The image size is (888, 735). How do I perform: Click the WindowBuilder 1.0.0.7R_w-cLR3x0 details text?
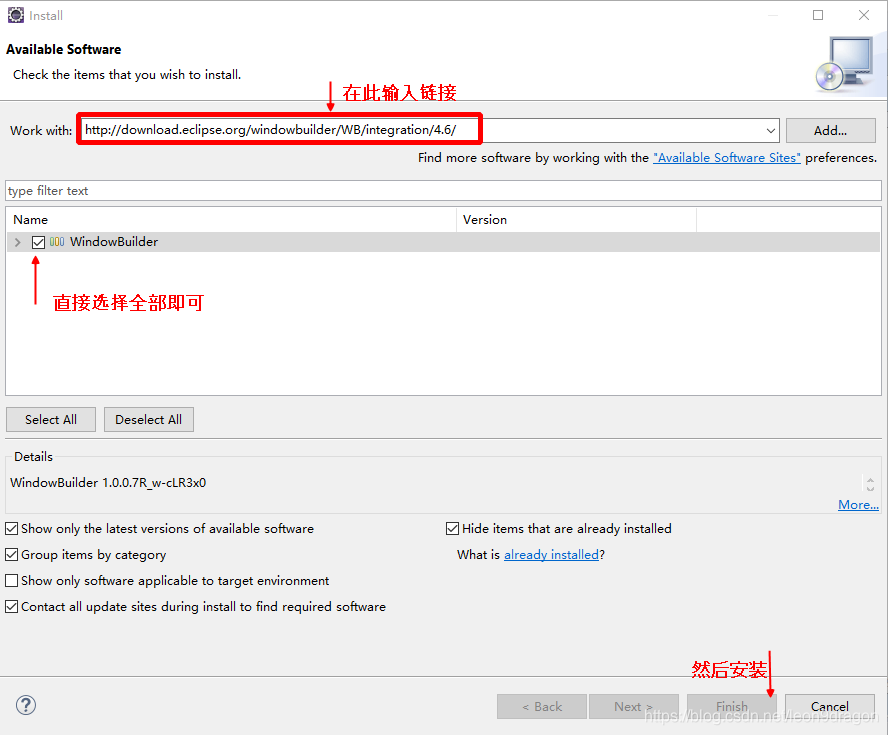(108, 482)
